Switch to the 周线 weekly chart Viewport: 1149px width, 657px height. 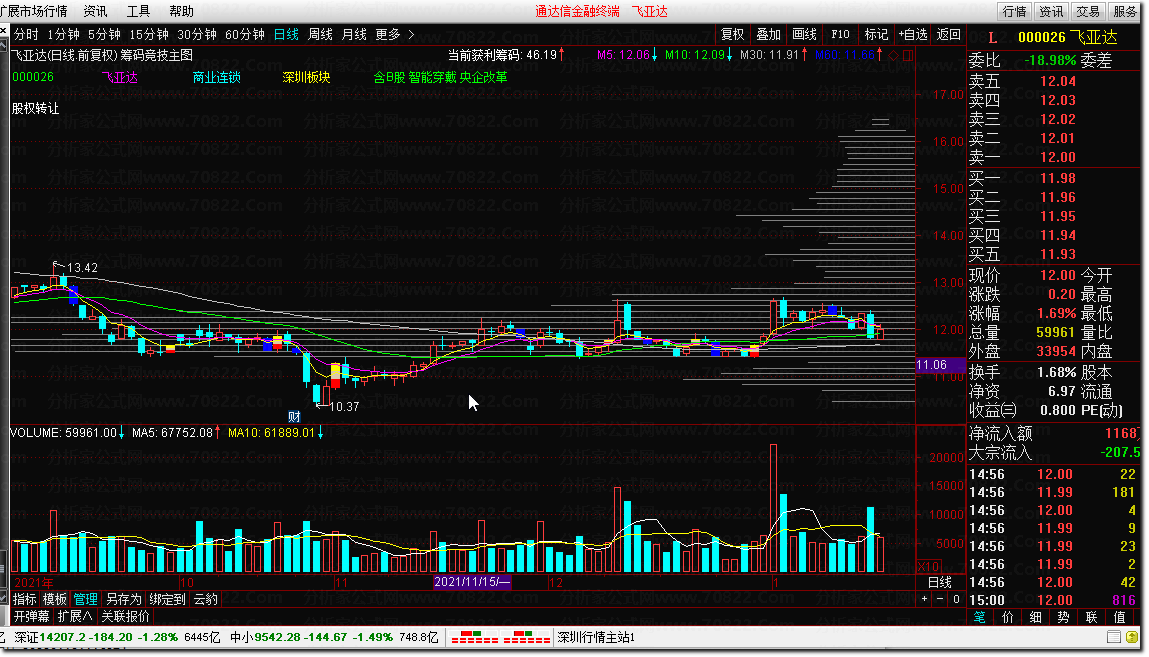(320, 34)
